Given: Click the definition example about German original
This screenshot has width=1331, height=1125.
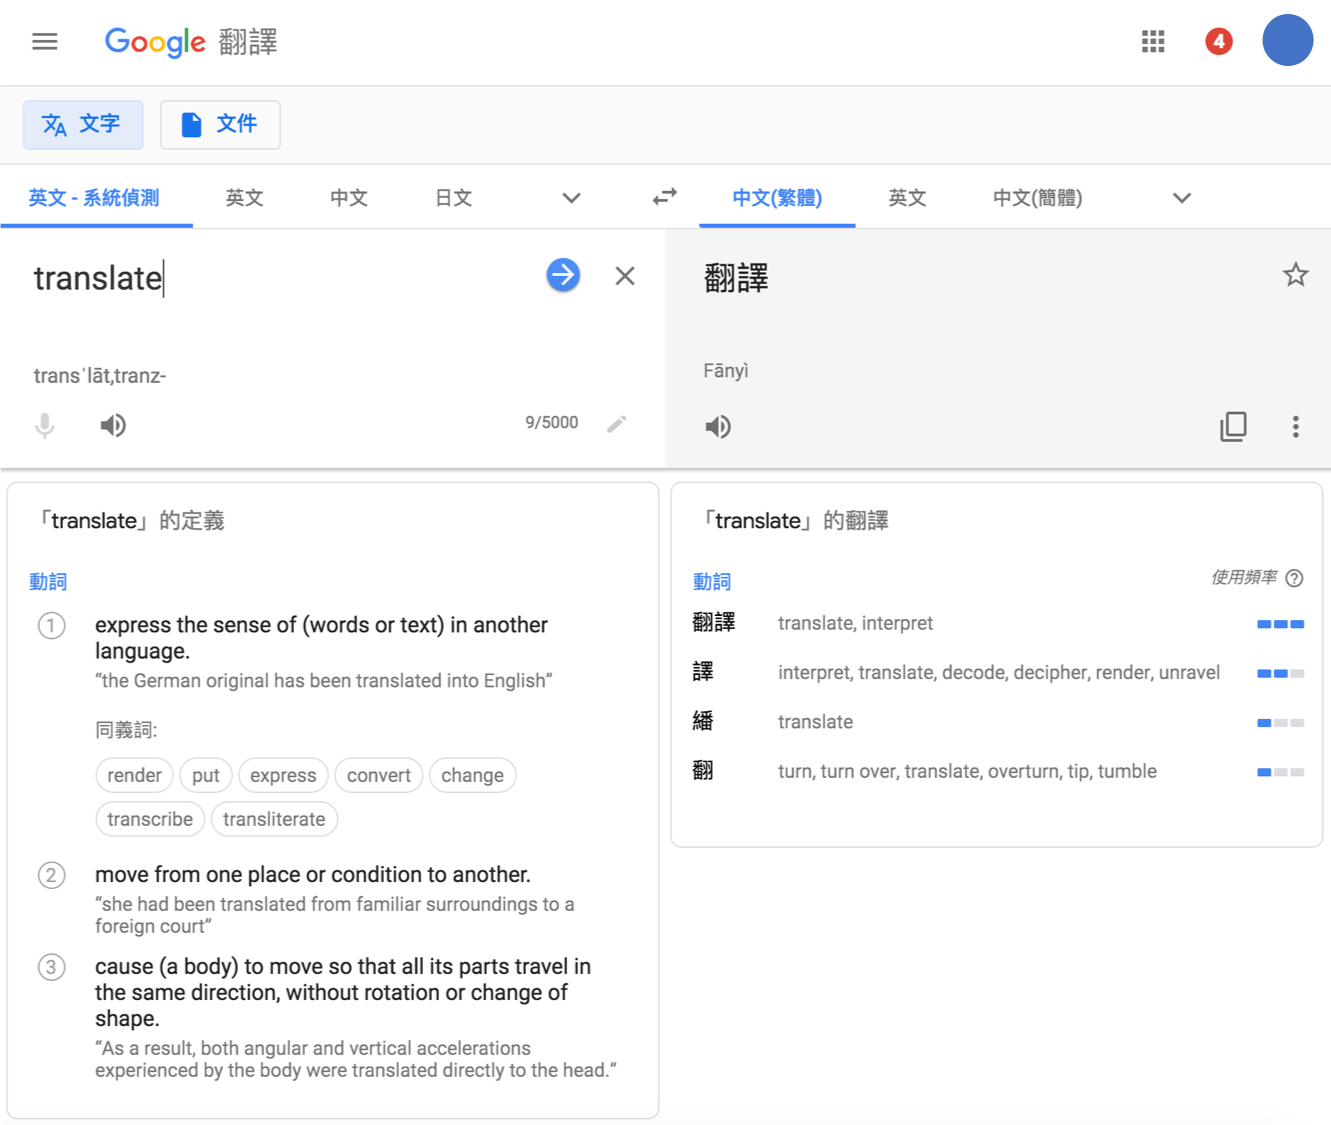Looking at the screenshot, I should click(x=324, y=681).
